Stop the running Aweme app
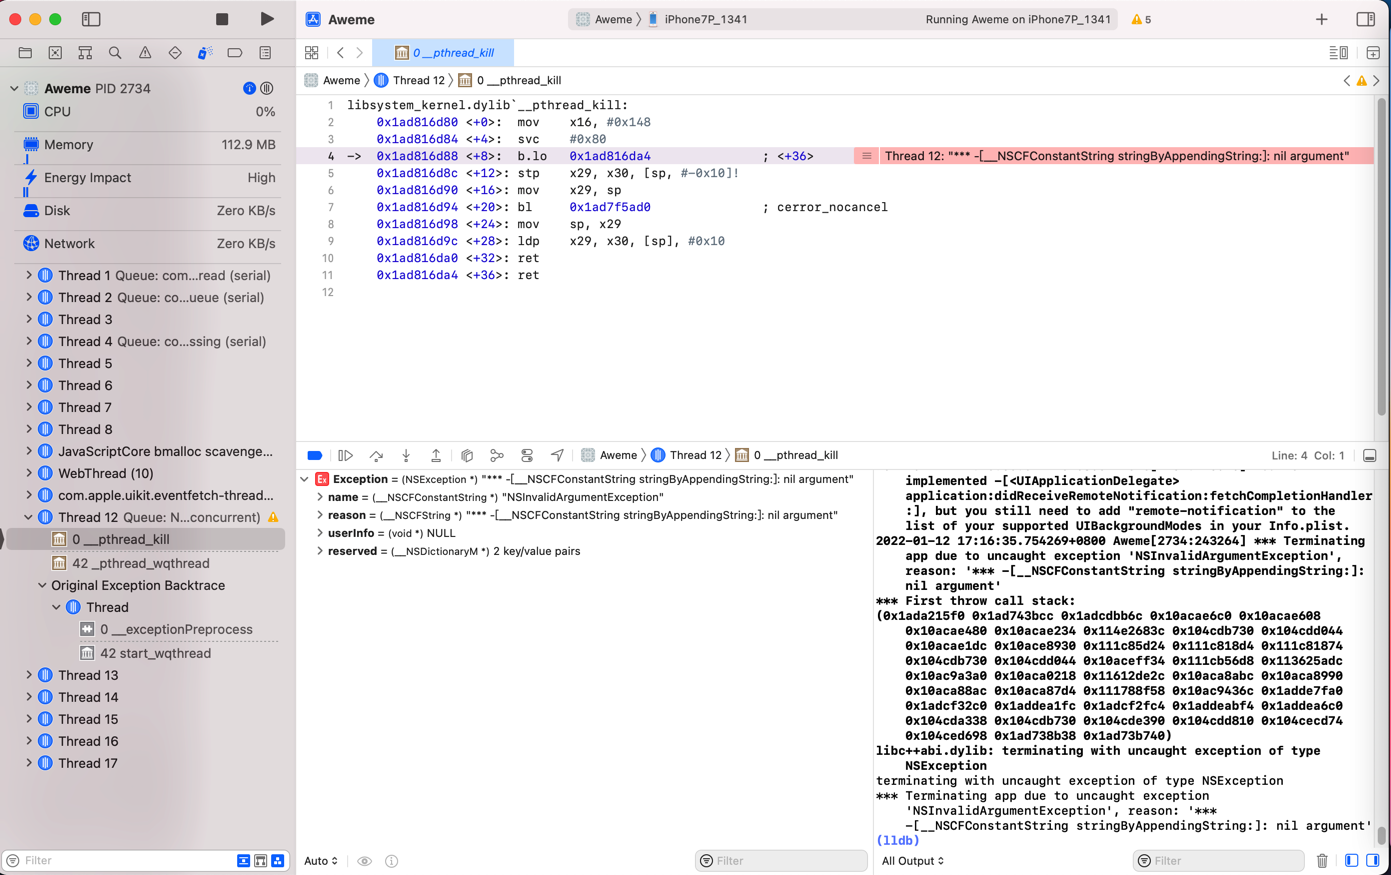This screenshot has width=1391, height=875. (x=222, y=19)
